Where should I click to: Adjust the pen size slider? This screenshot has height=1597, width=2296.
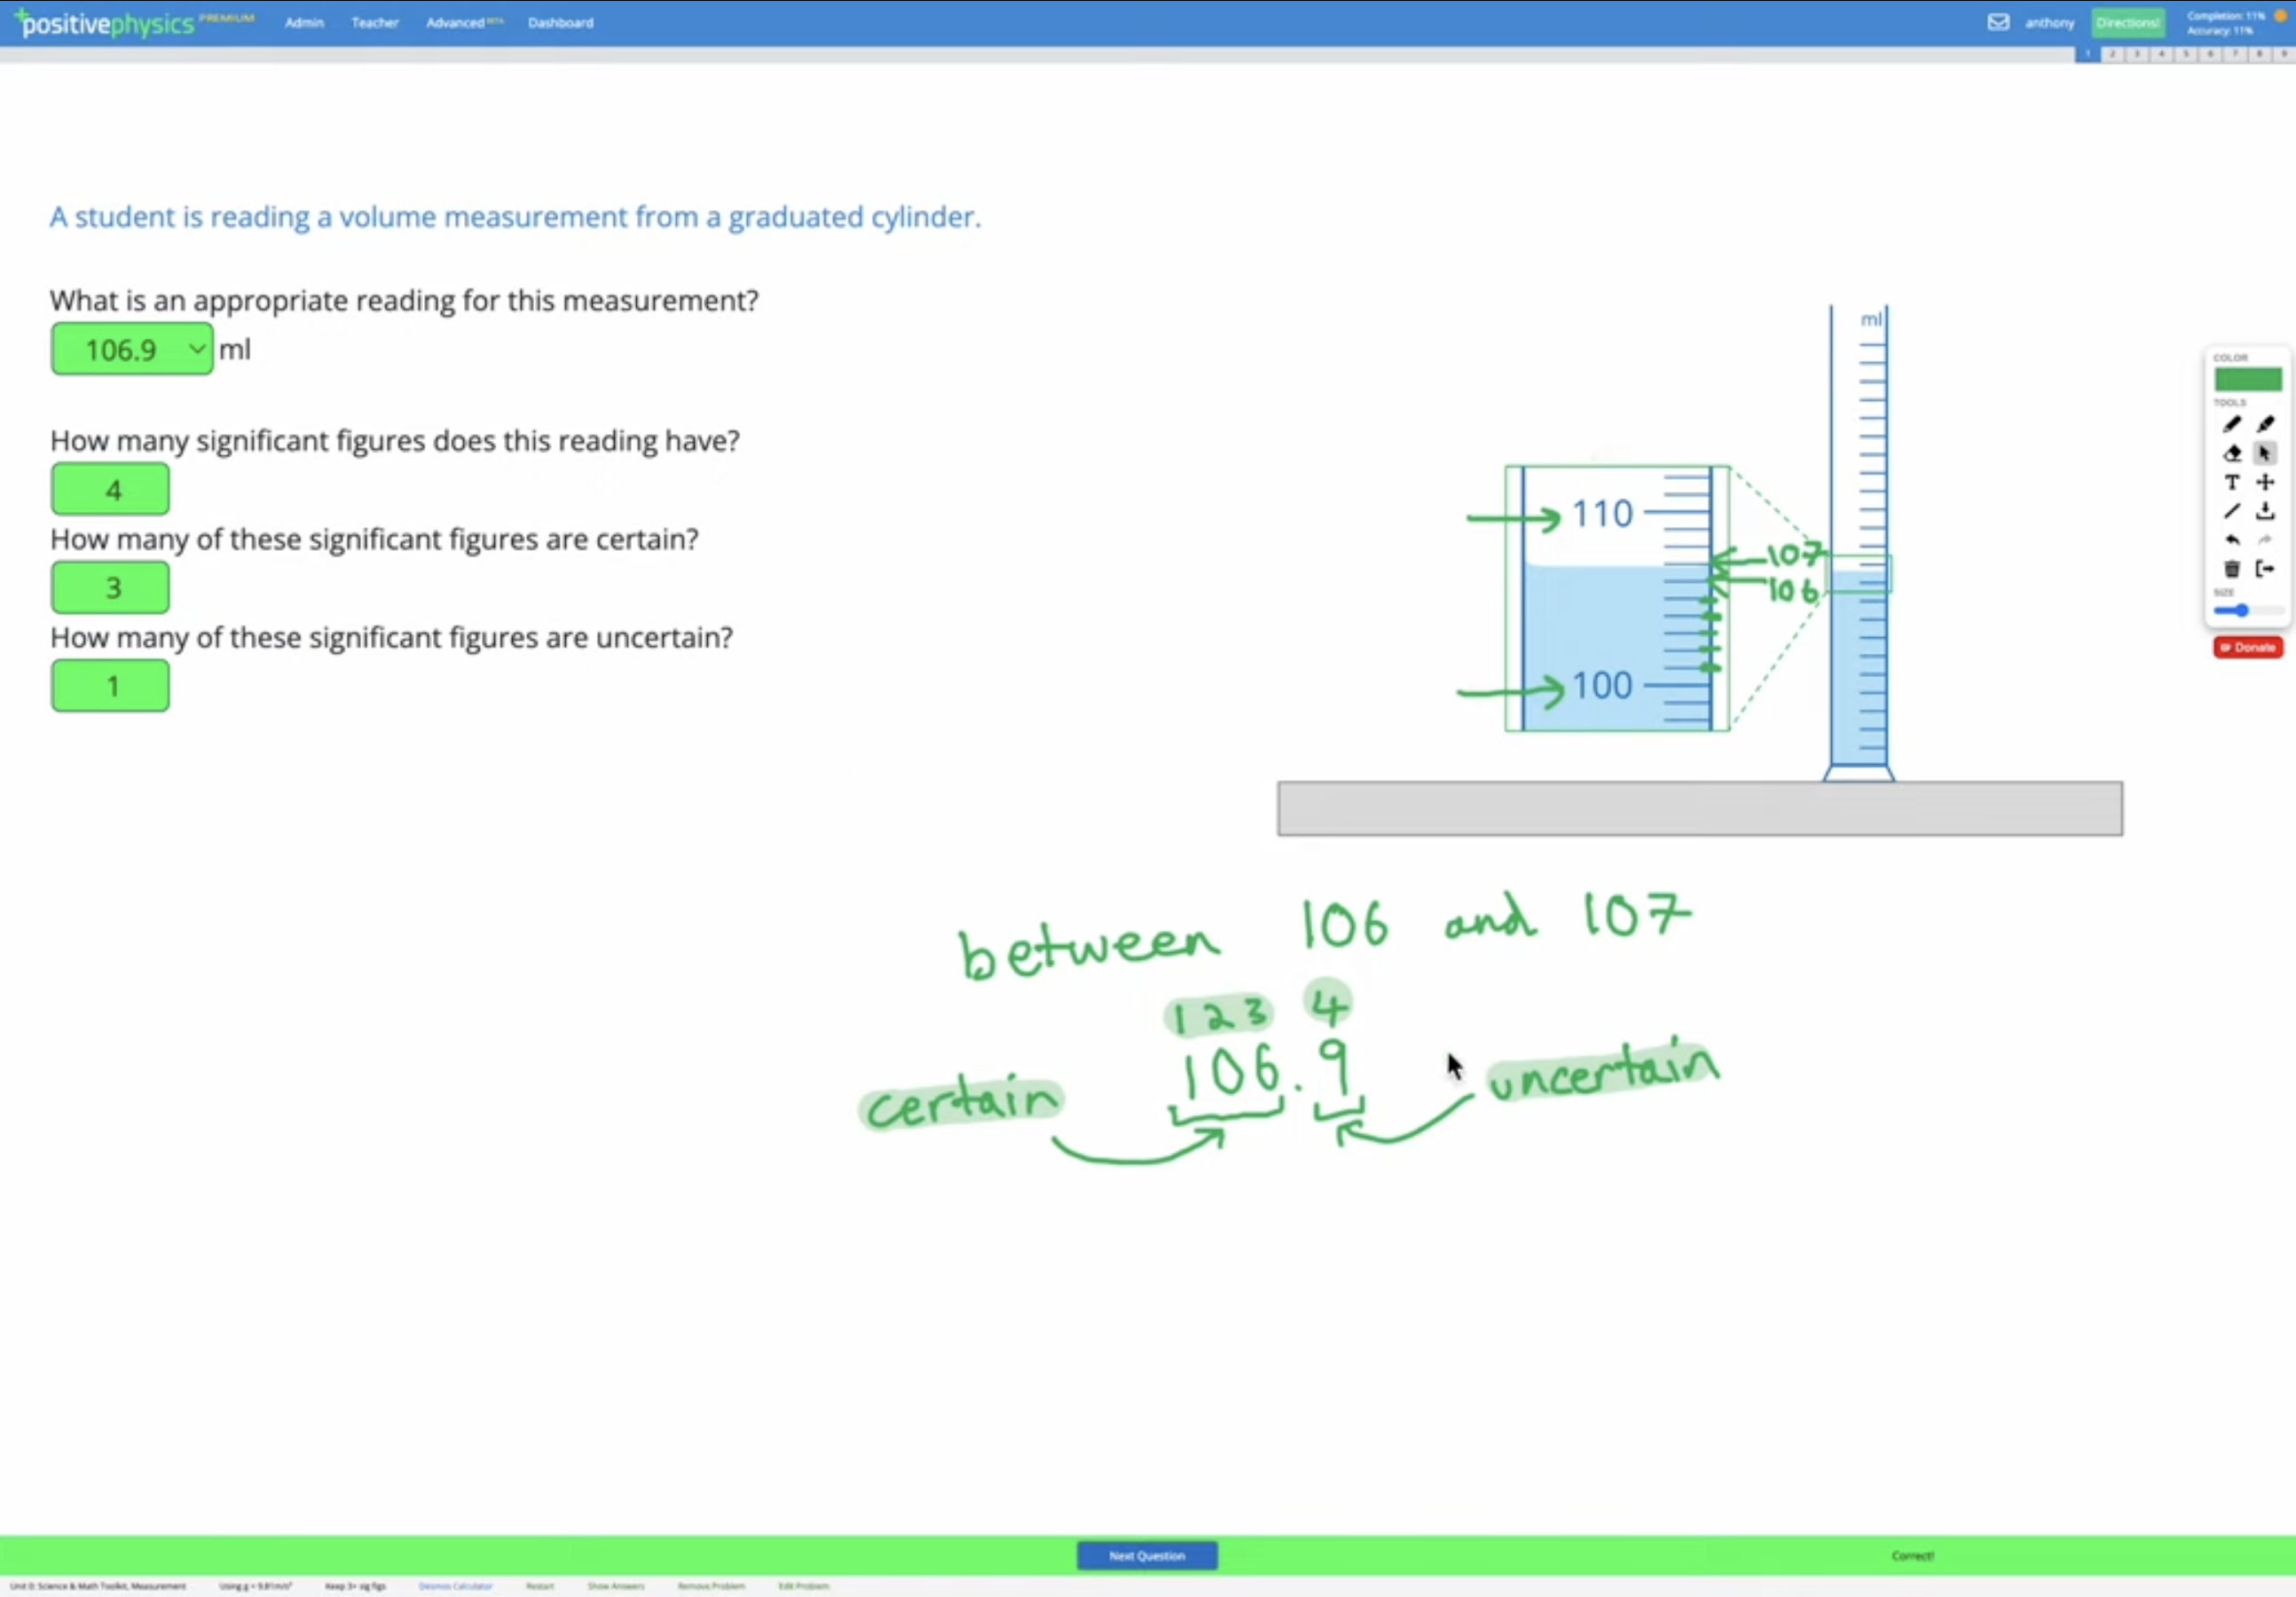(x=2242, y=610)
